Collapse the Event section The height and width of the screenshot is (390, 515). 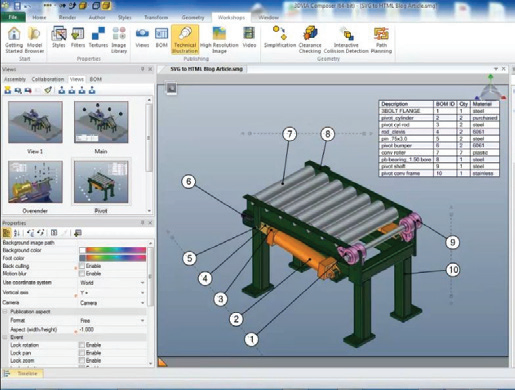tap(5, 337)
